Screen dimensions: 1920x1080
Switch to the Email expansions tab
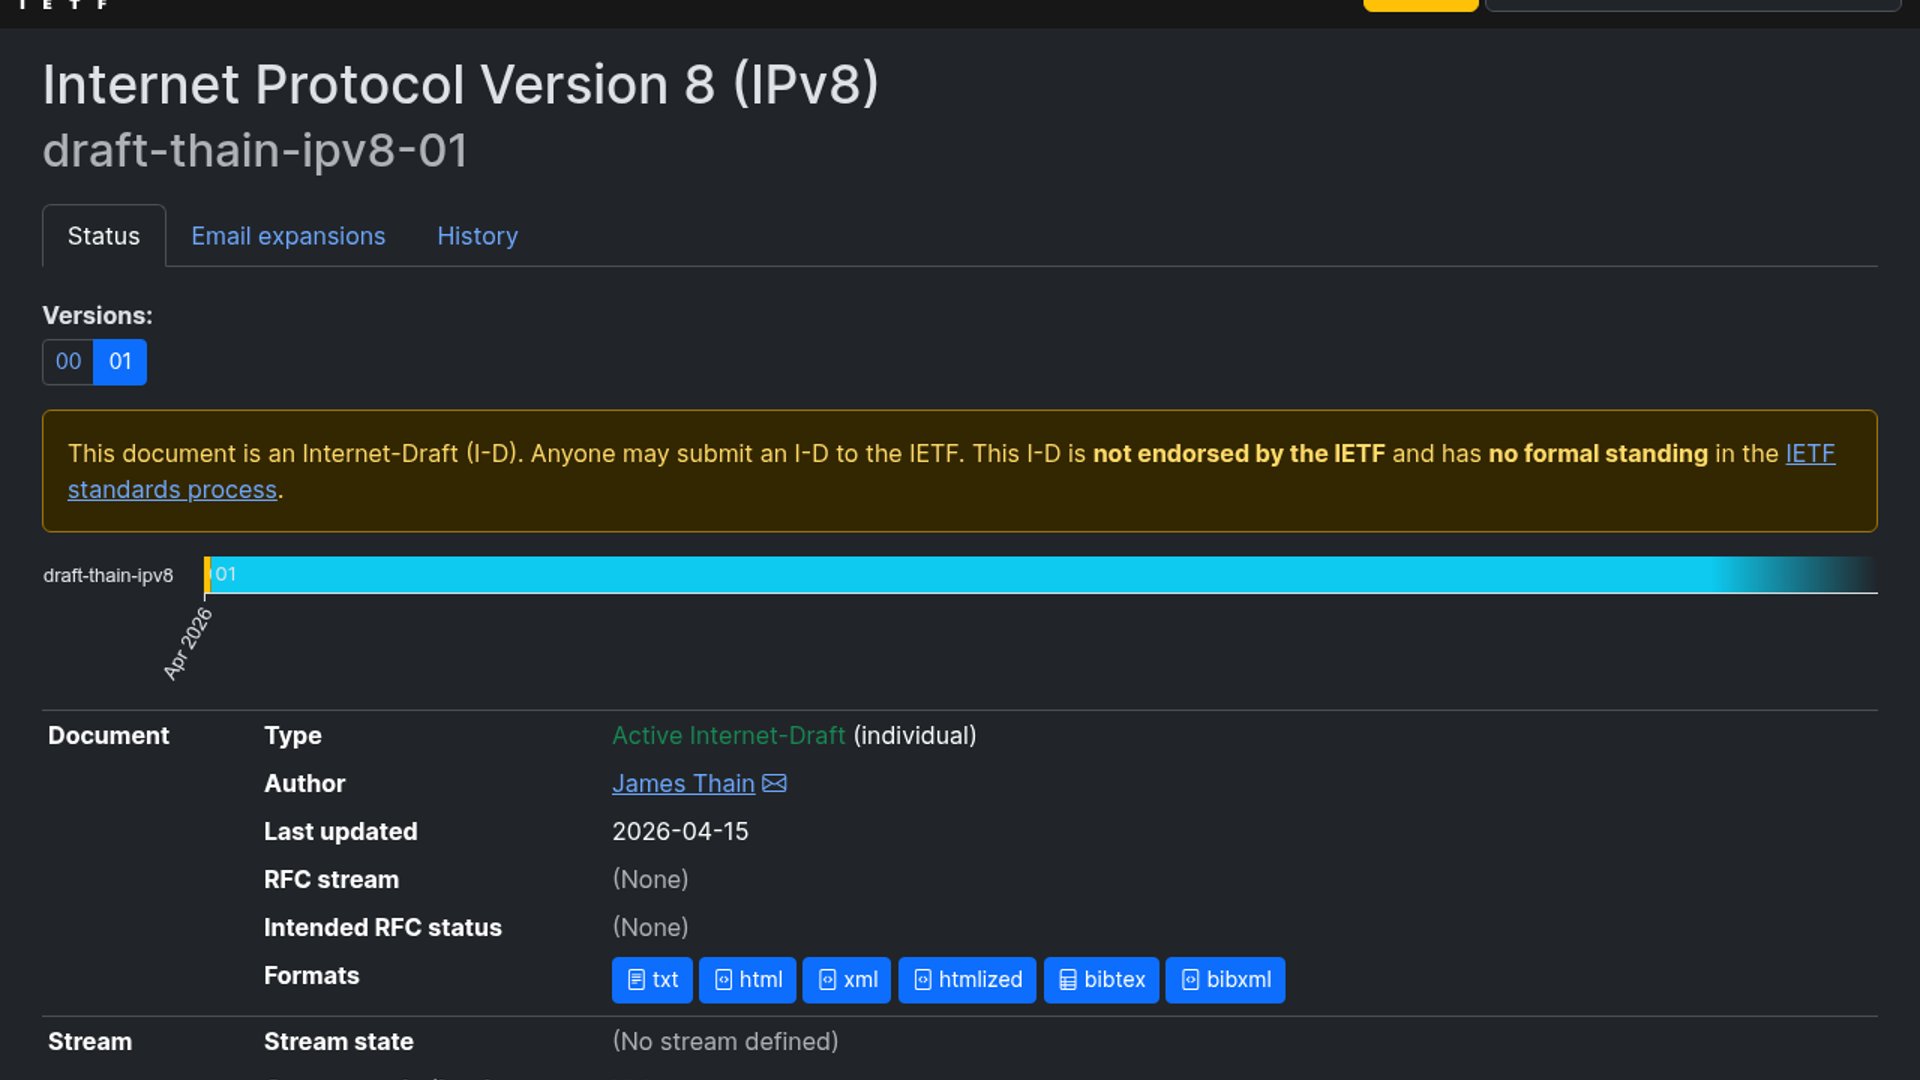tap(288, 236)
